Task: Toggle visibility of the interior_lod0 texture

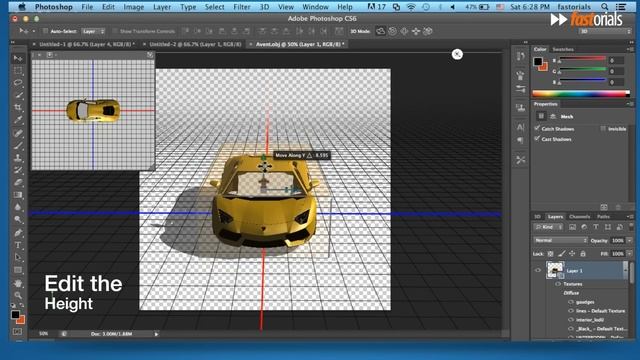Action: click(x=571, y=320)
